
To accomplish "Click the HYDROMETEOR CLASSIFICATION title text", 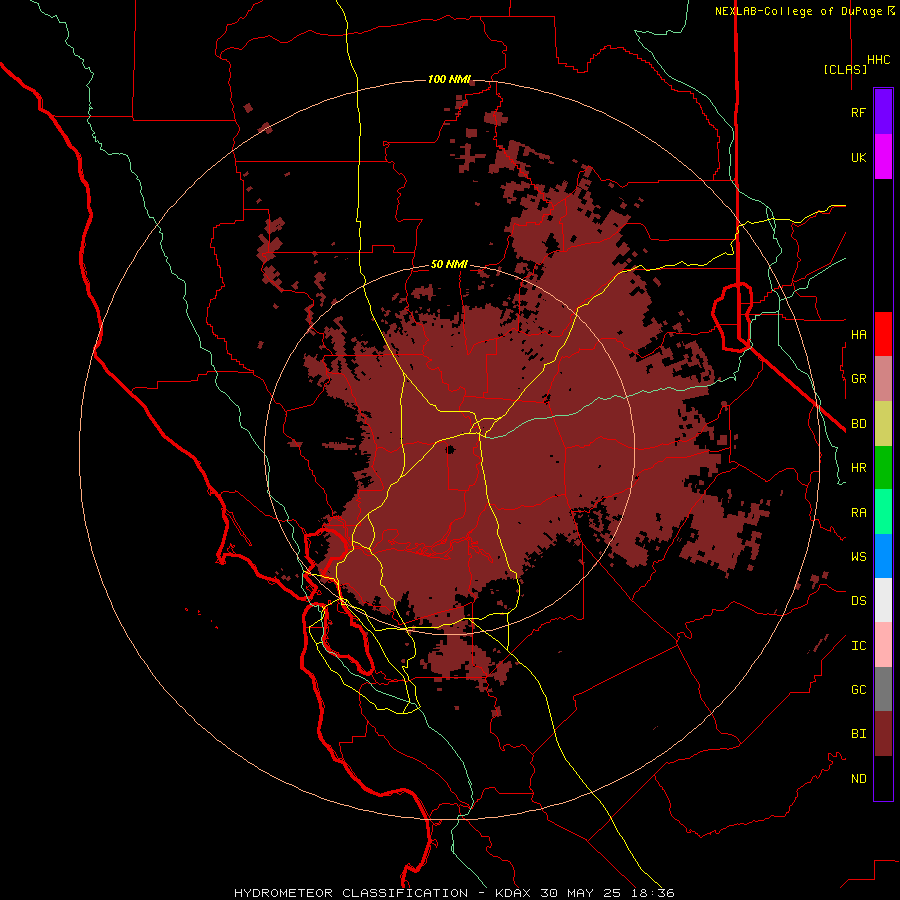I will click(x=351, y=893).
